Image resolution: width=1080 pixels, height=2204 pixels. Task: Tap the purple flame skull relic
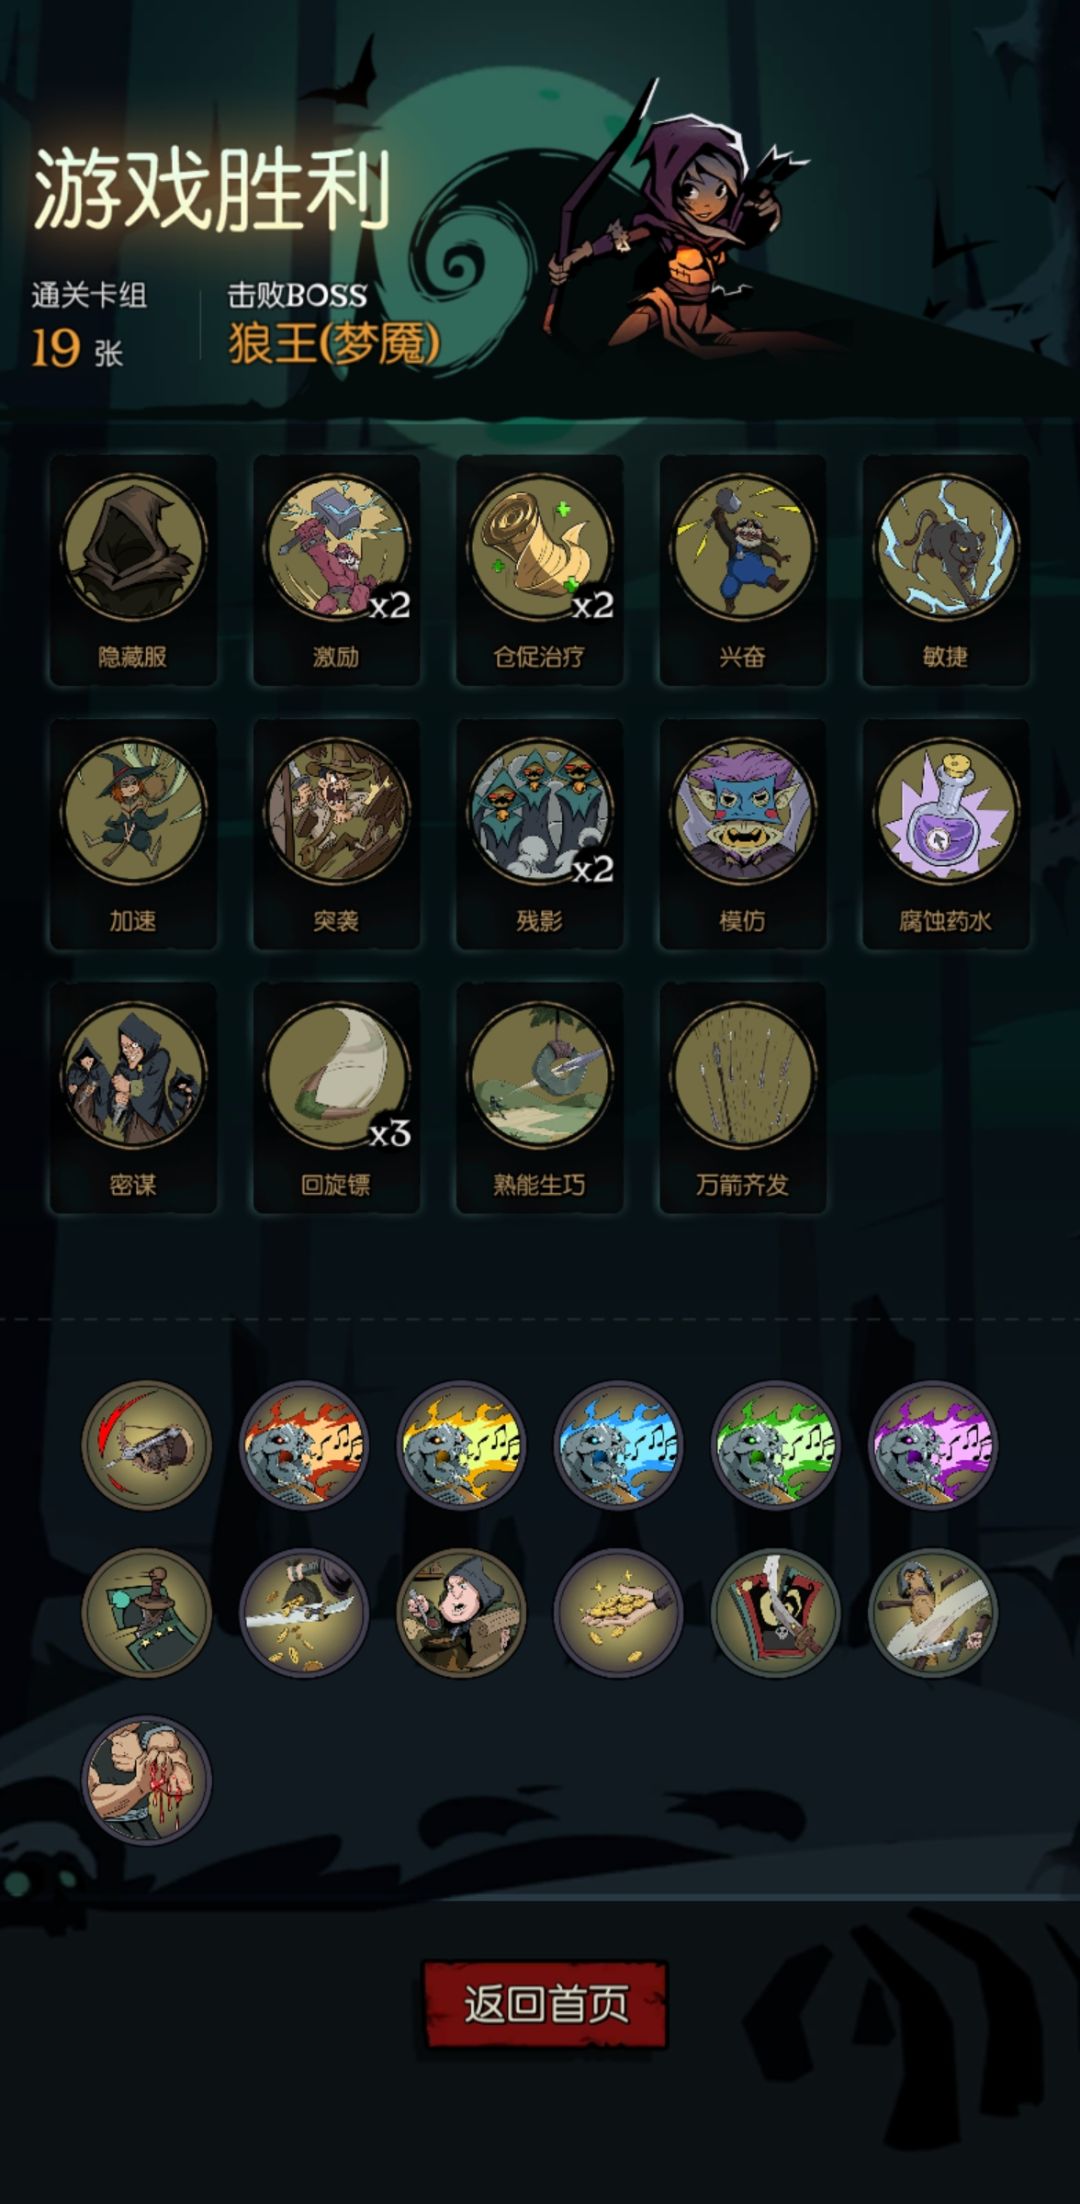coord(933,1446)
